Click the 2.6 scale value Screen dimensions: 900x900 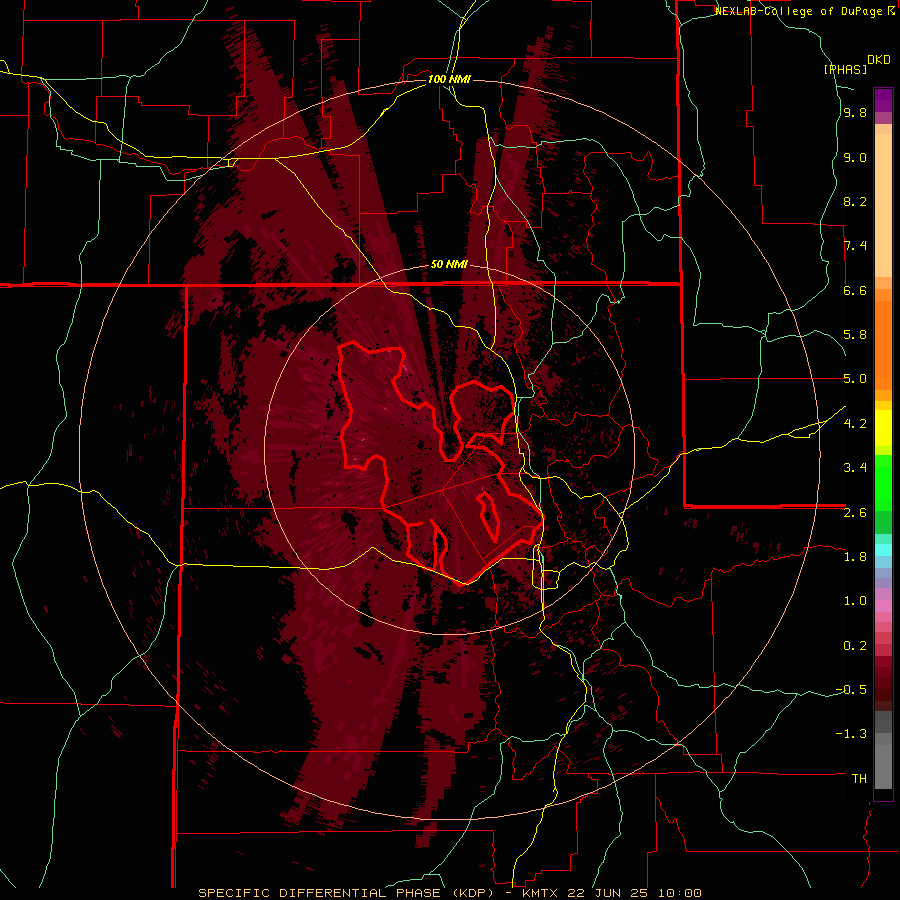click(x=855, y=513)
